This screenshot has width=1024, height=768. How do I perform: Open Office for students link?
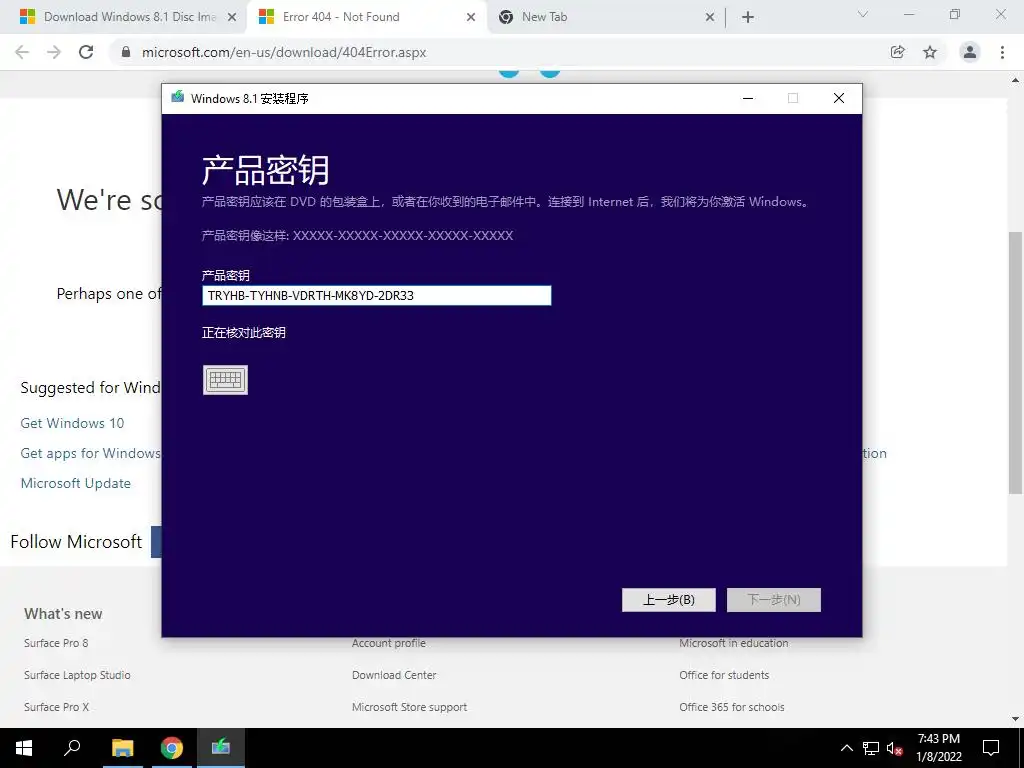tap(724, 675)
